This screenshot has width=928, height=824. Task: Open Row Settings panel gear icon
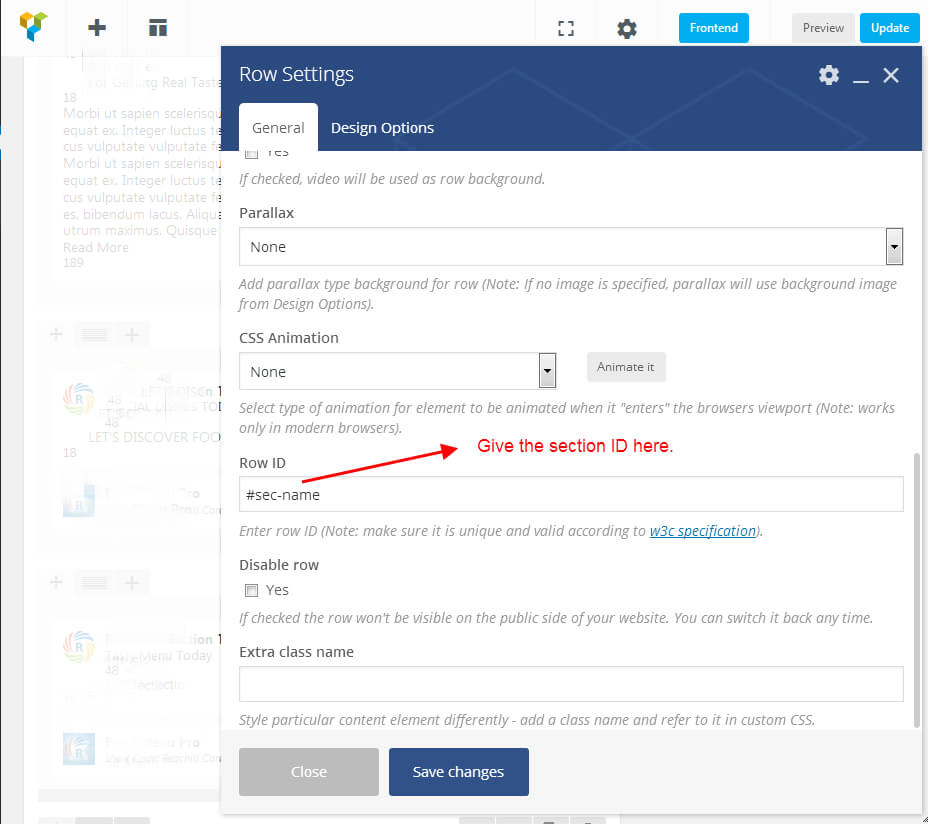click(829, 75)
